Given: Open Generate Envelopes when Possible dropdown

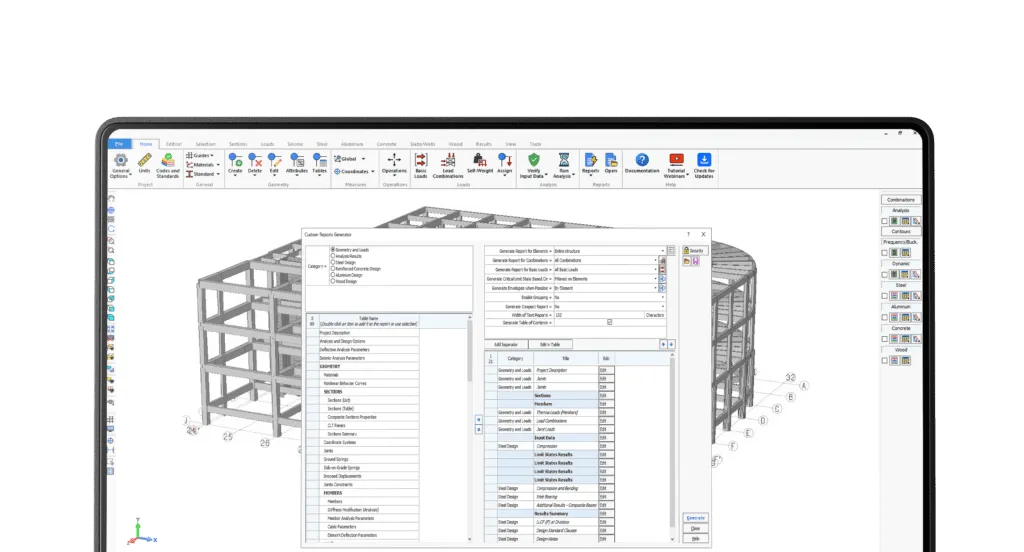Looking at the screenshot, I should (x=656, y=288).
